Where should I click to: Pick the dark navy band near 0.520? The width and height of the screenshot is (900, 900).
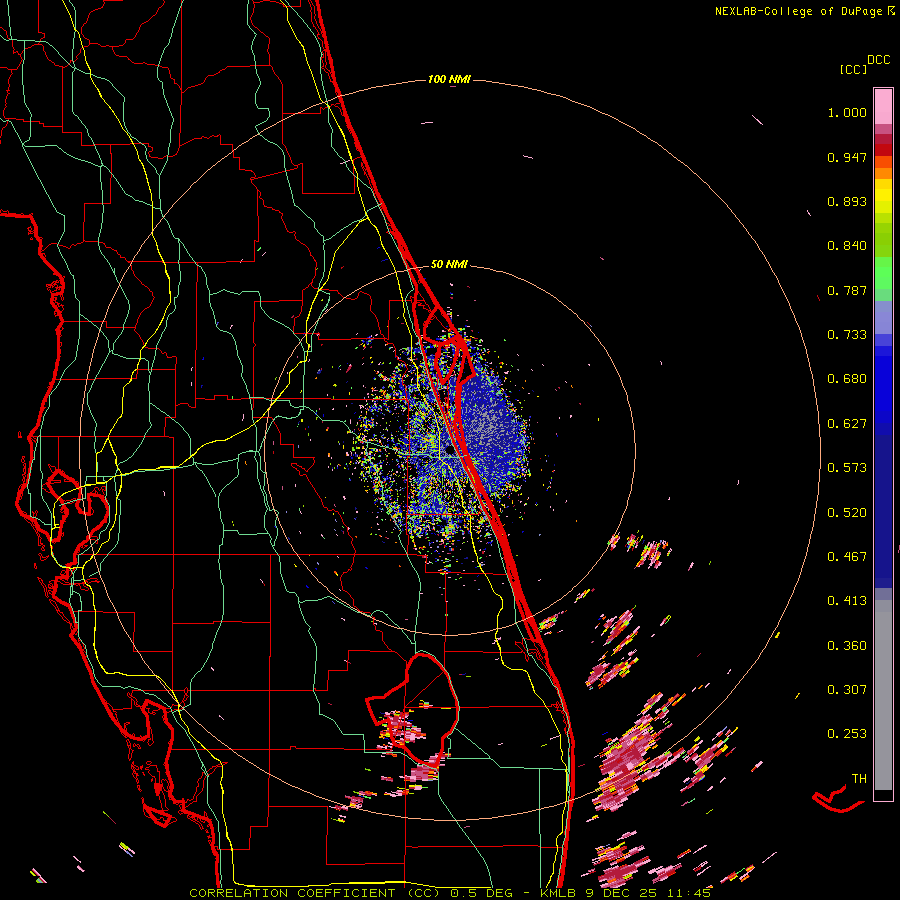(883, 511)
